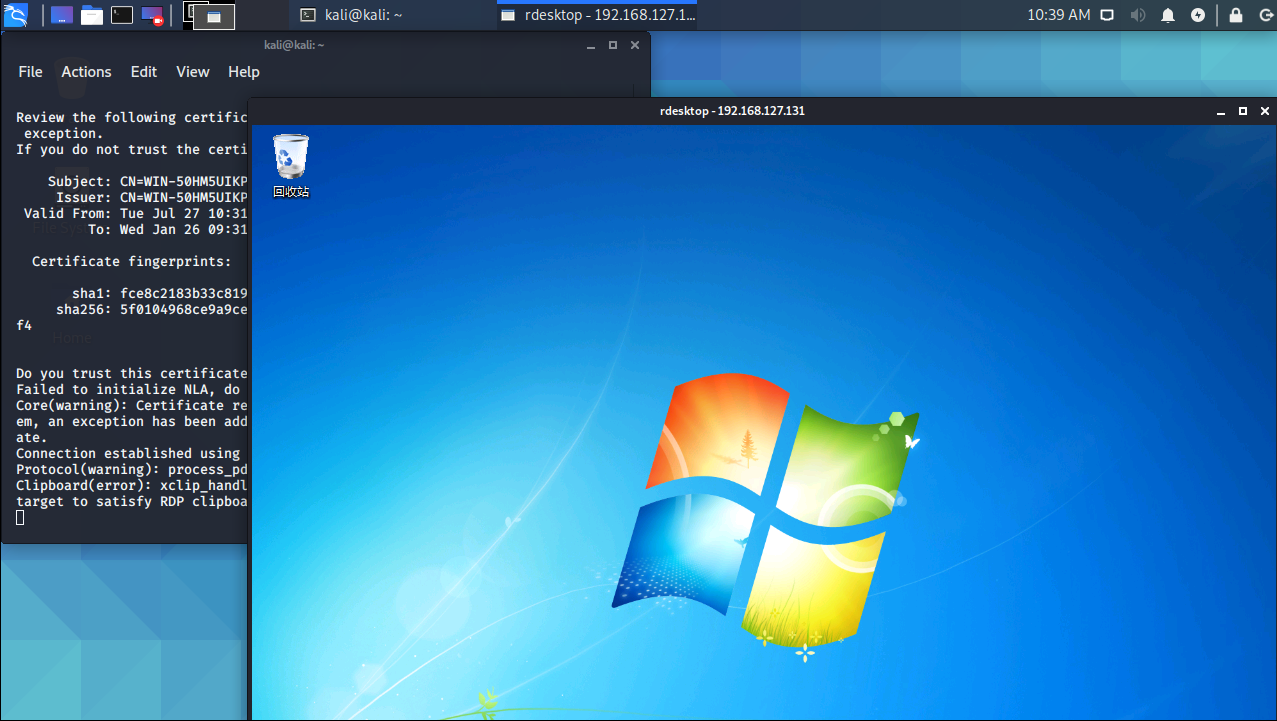
Task: Maximize the rdesktop window
Action: coord(1243,111)
